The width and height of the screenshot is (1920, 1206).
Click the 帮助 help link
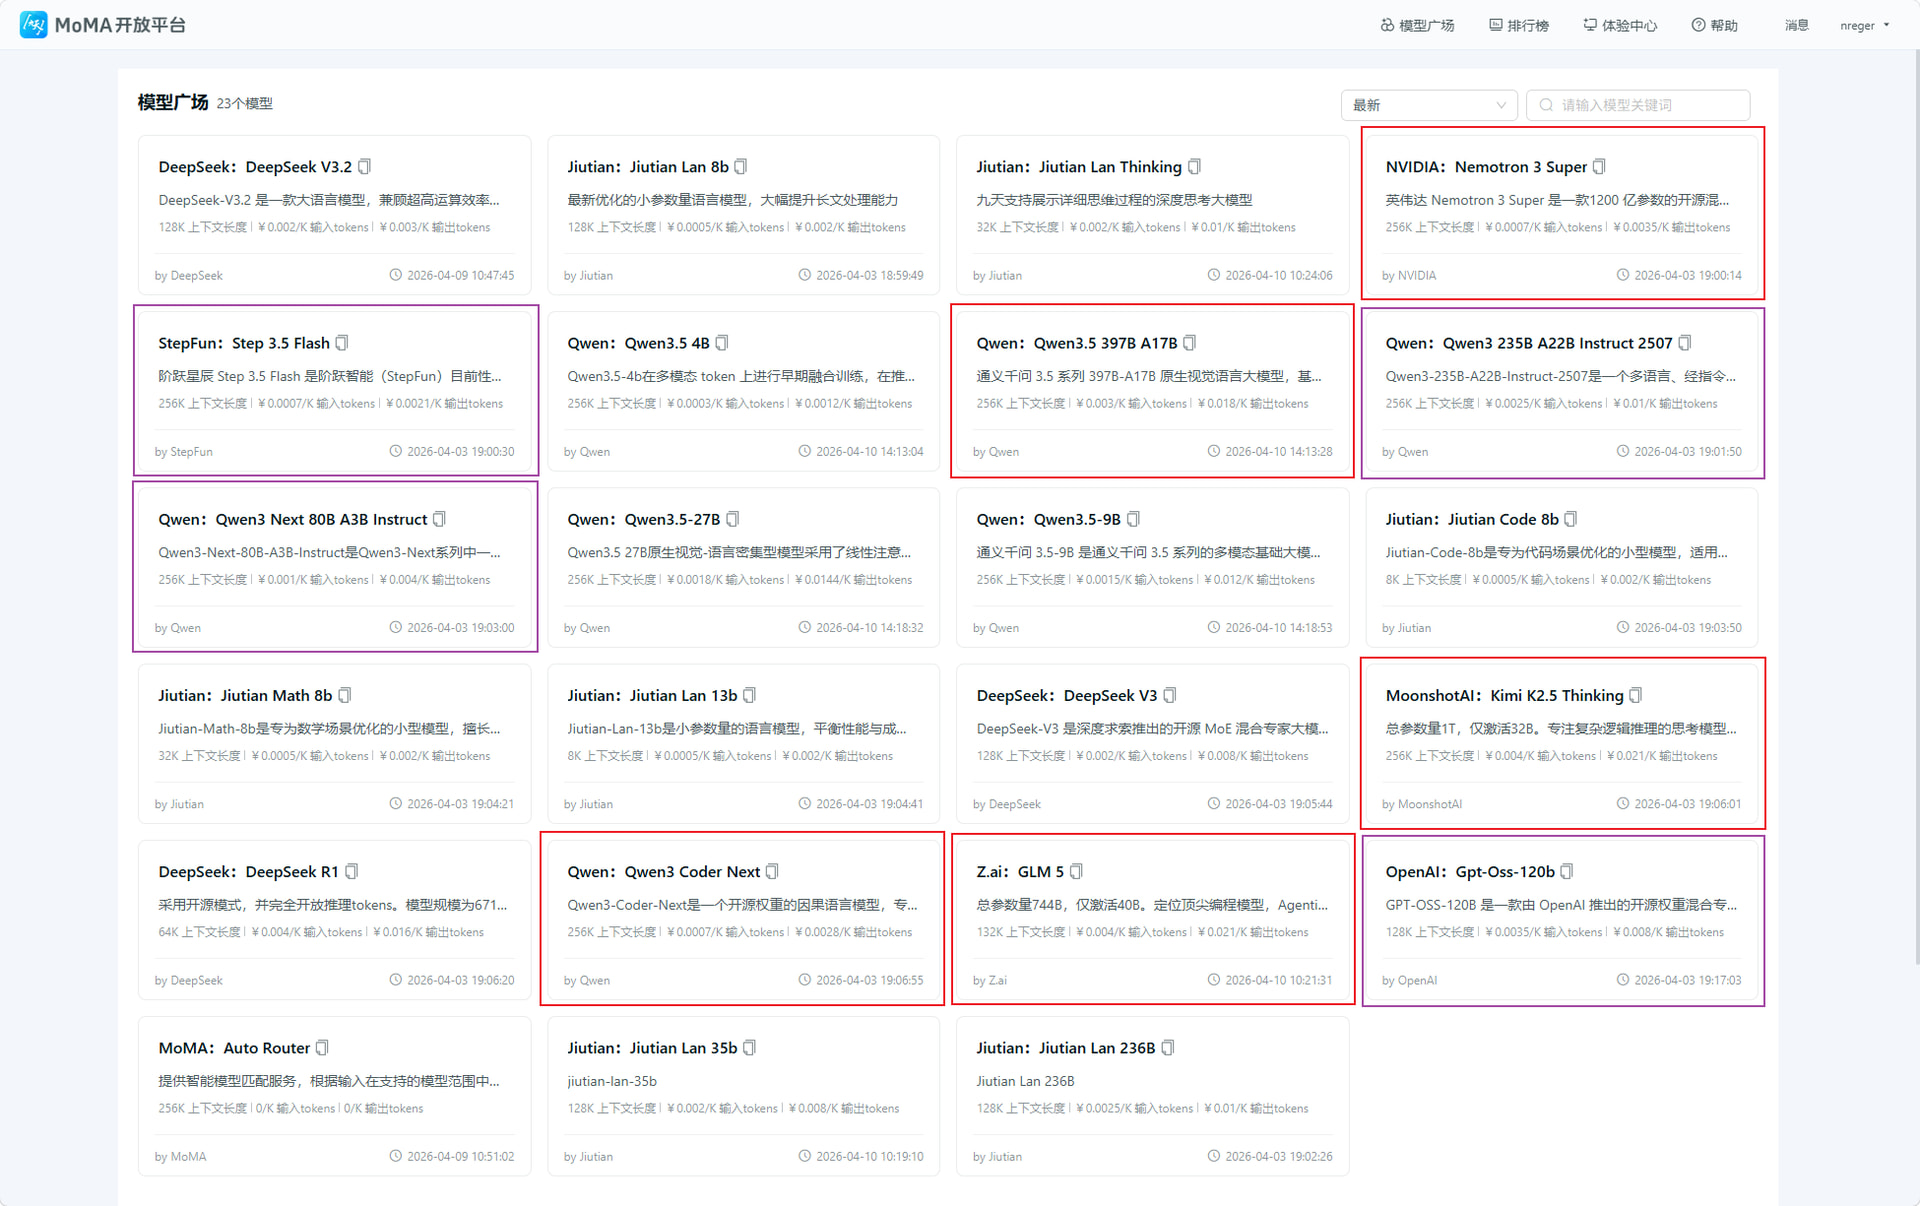click(1714, 26)
